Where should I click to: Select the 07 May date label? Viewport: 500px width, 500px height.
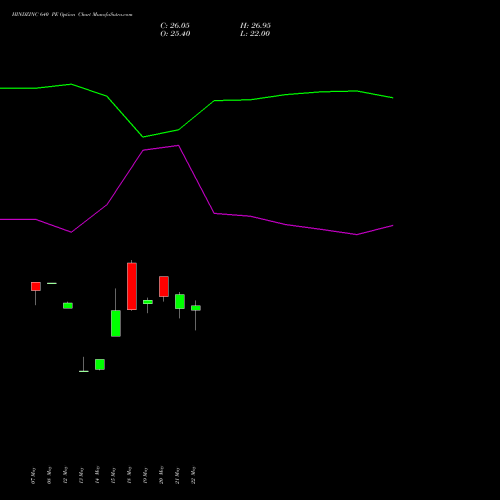pos(33,476)
